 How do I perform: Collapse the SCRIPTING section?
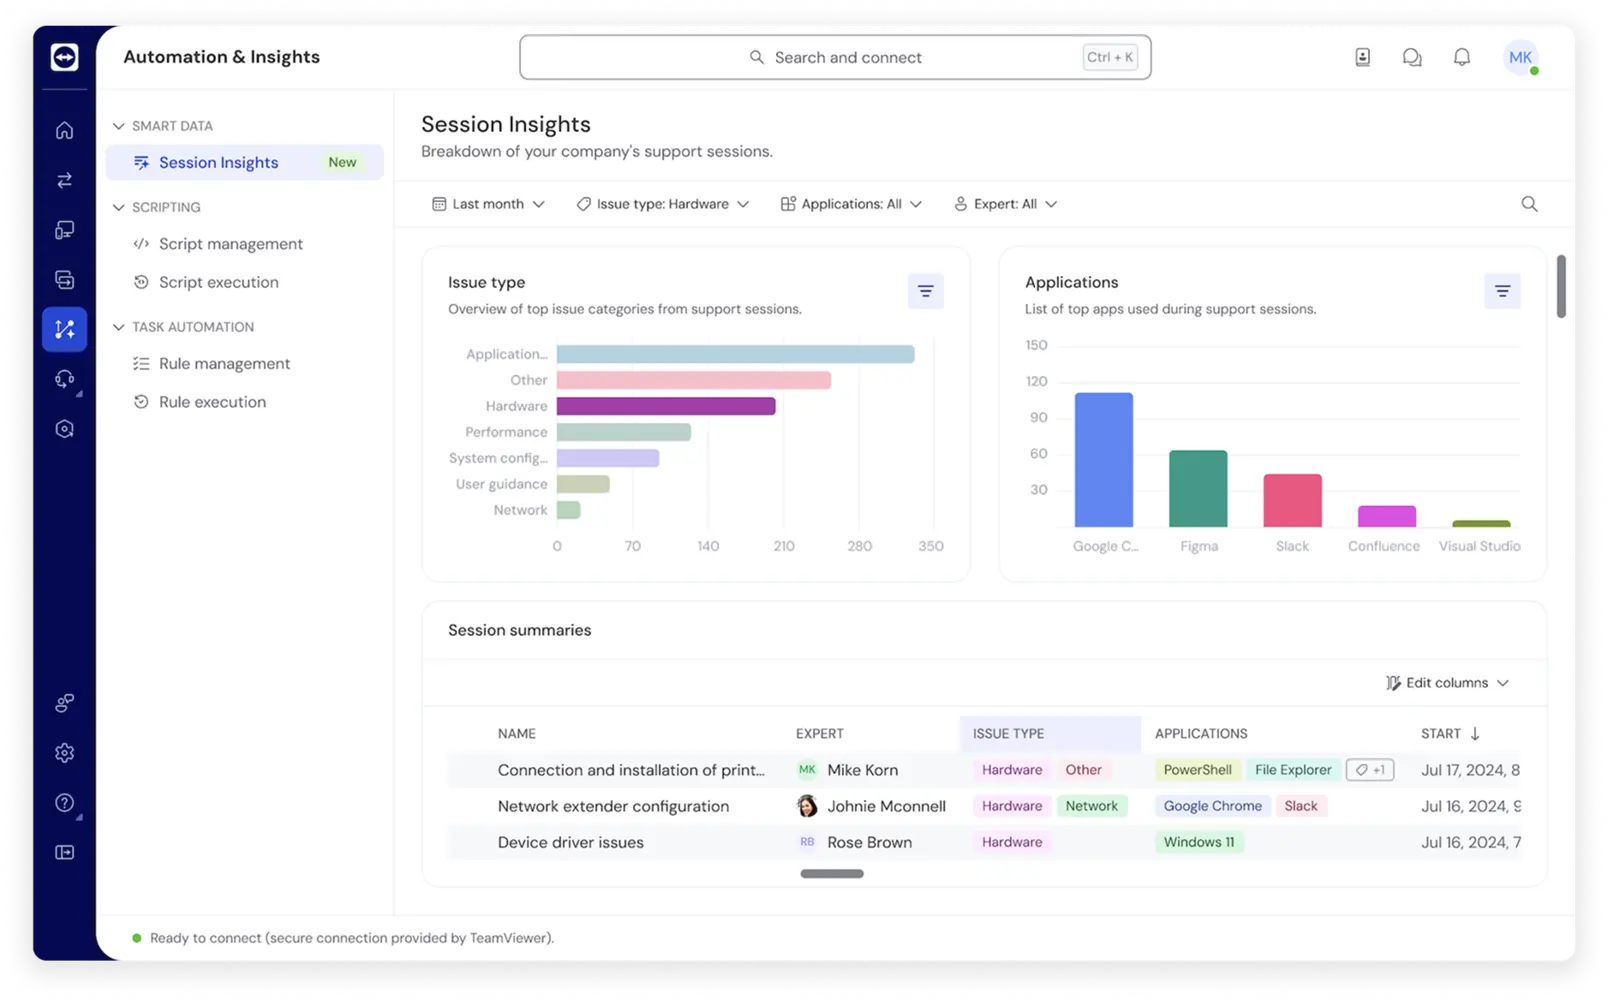[x=156, y=207]
